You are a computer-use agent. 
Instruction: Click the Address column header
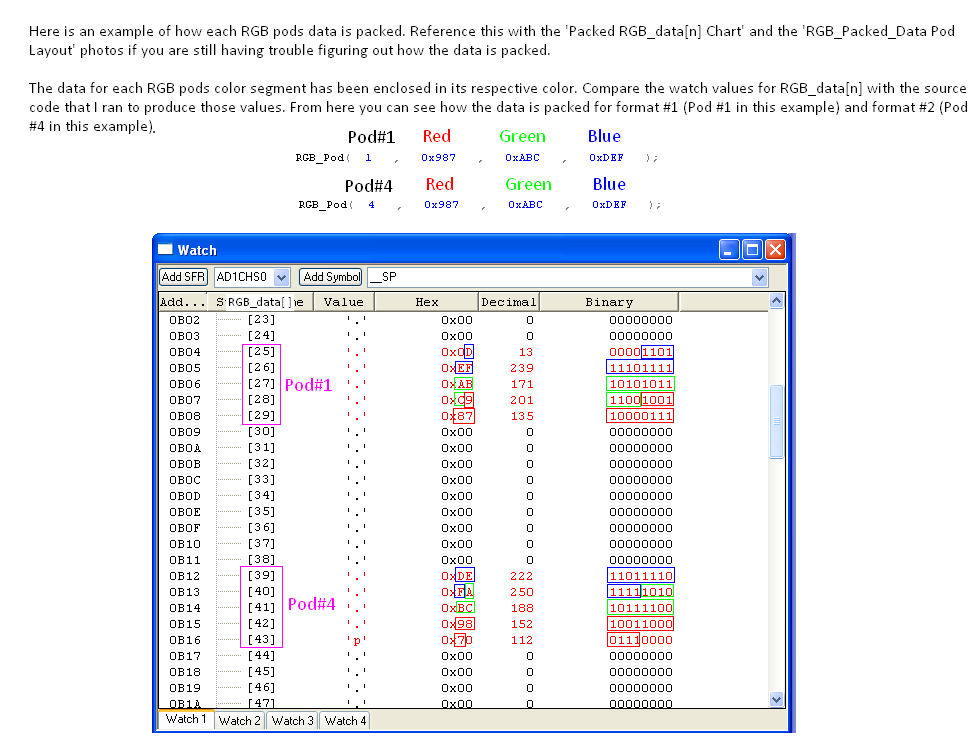coord(183,302)
